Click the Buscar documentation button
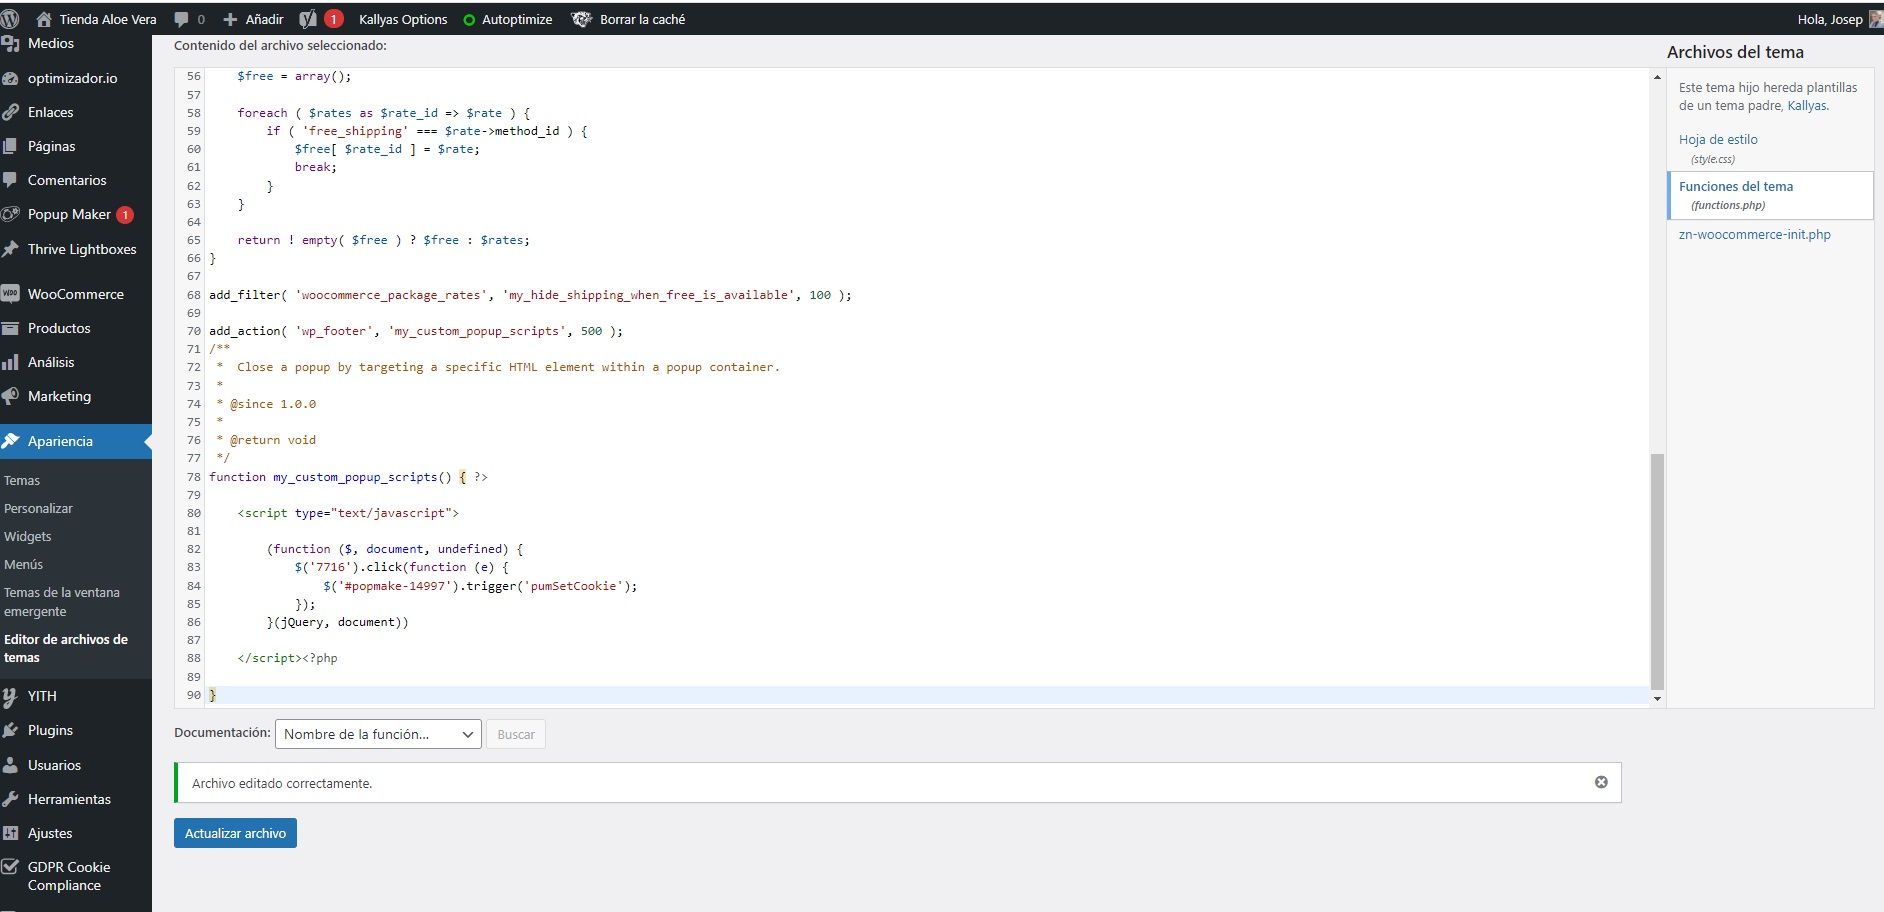 point(516,734)
